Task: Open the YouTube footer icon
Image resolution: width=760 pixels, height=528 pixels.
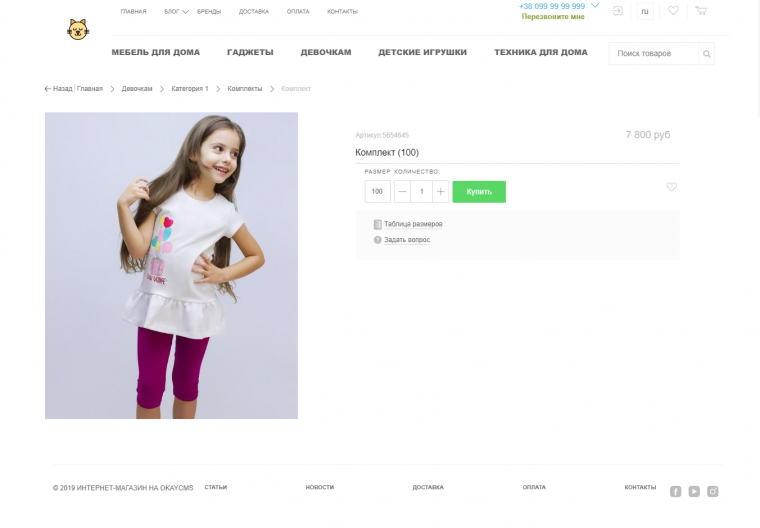Action: point(694,492)
